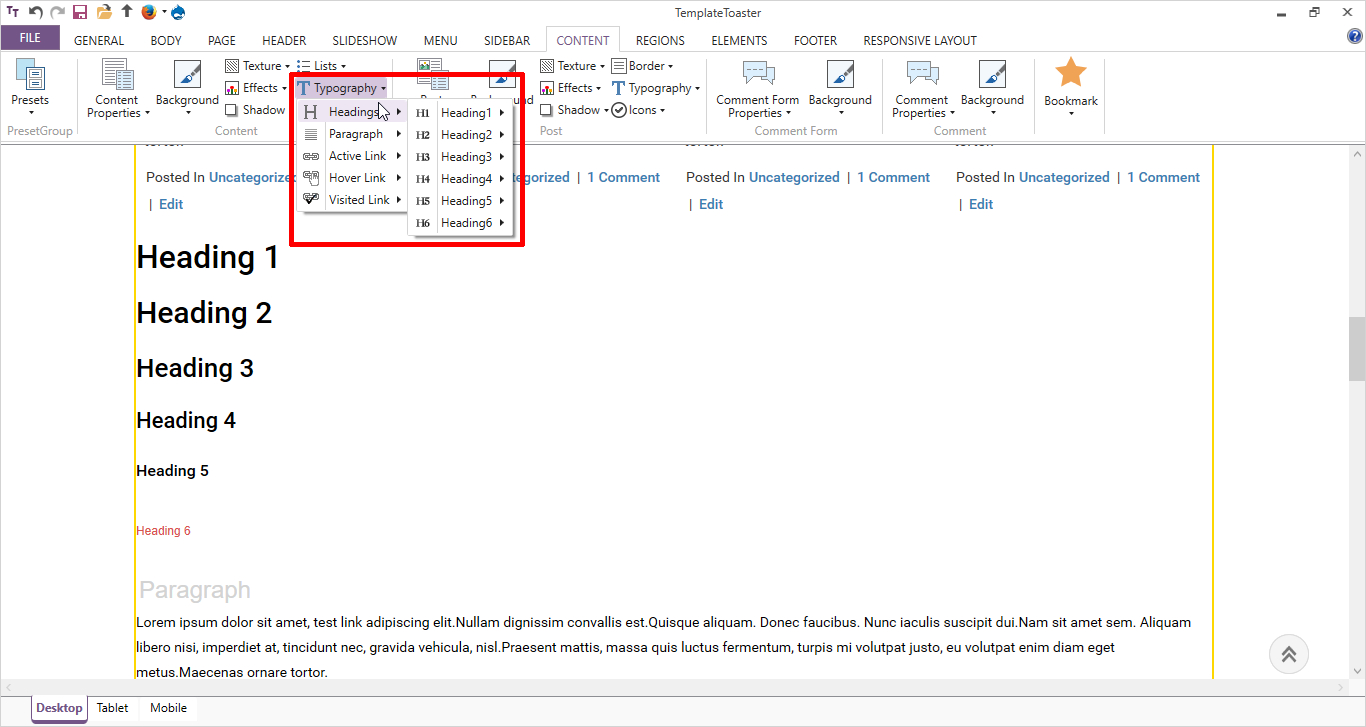This screenshot has width=1366, height=727.
Task: Click the rightmost Uncategorized post link
Action: click(1064, 177)
